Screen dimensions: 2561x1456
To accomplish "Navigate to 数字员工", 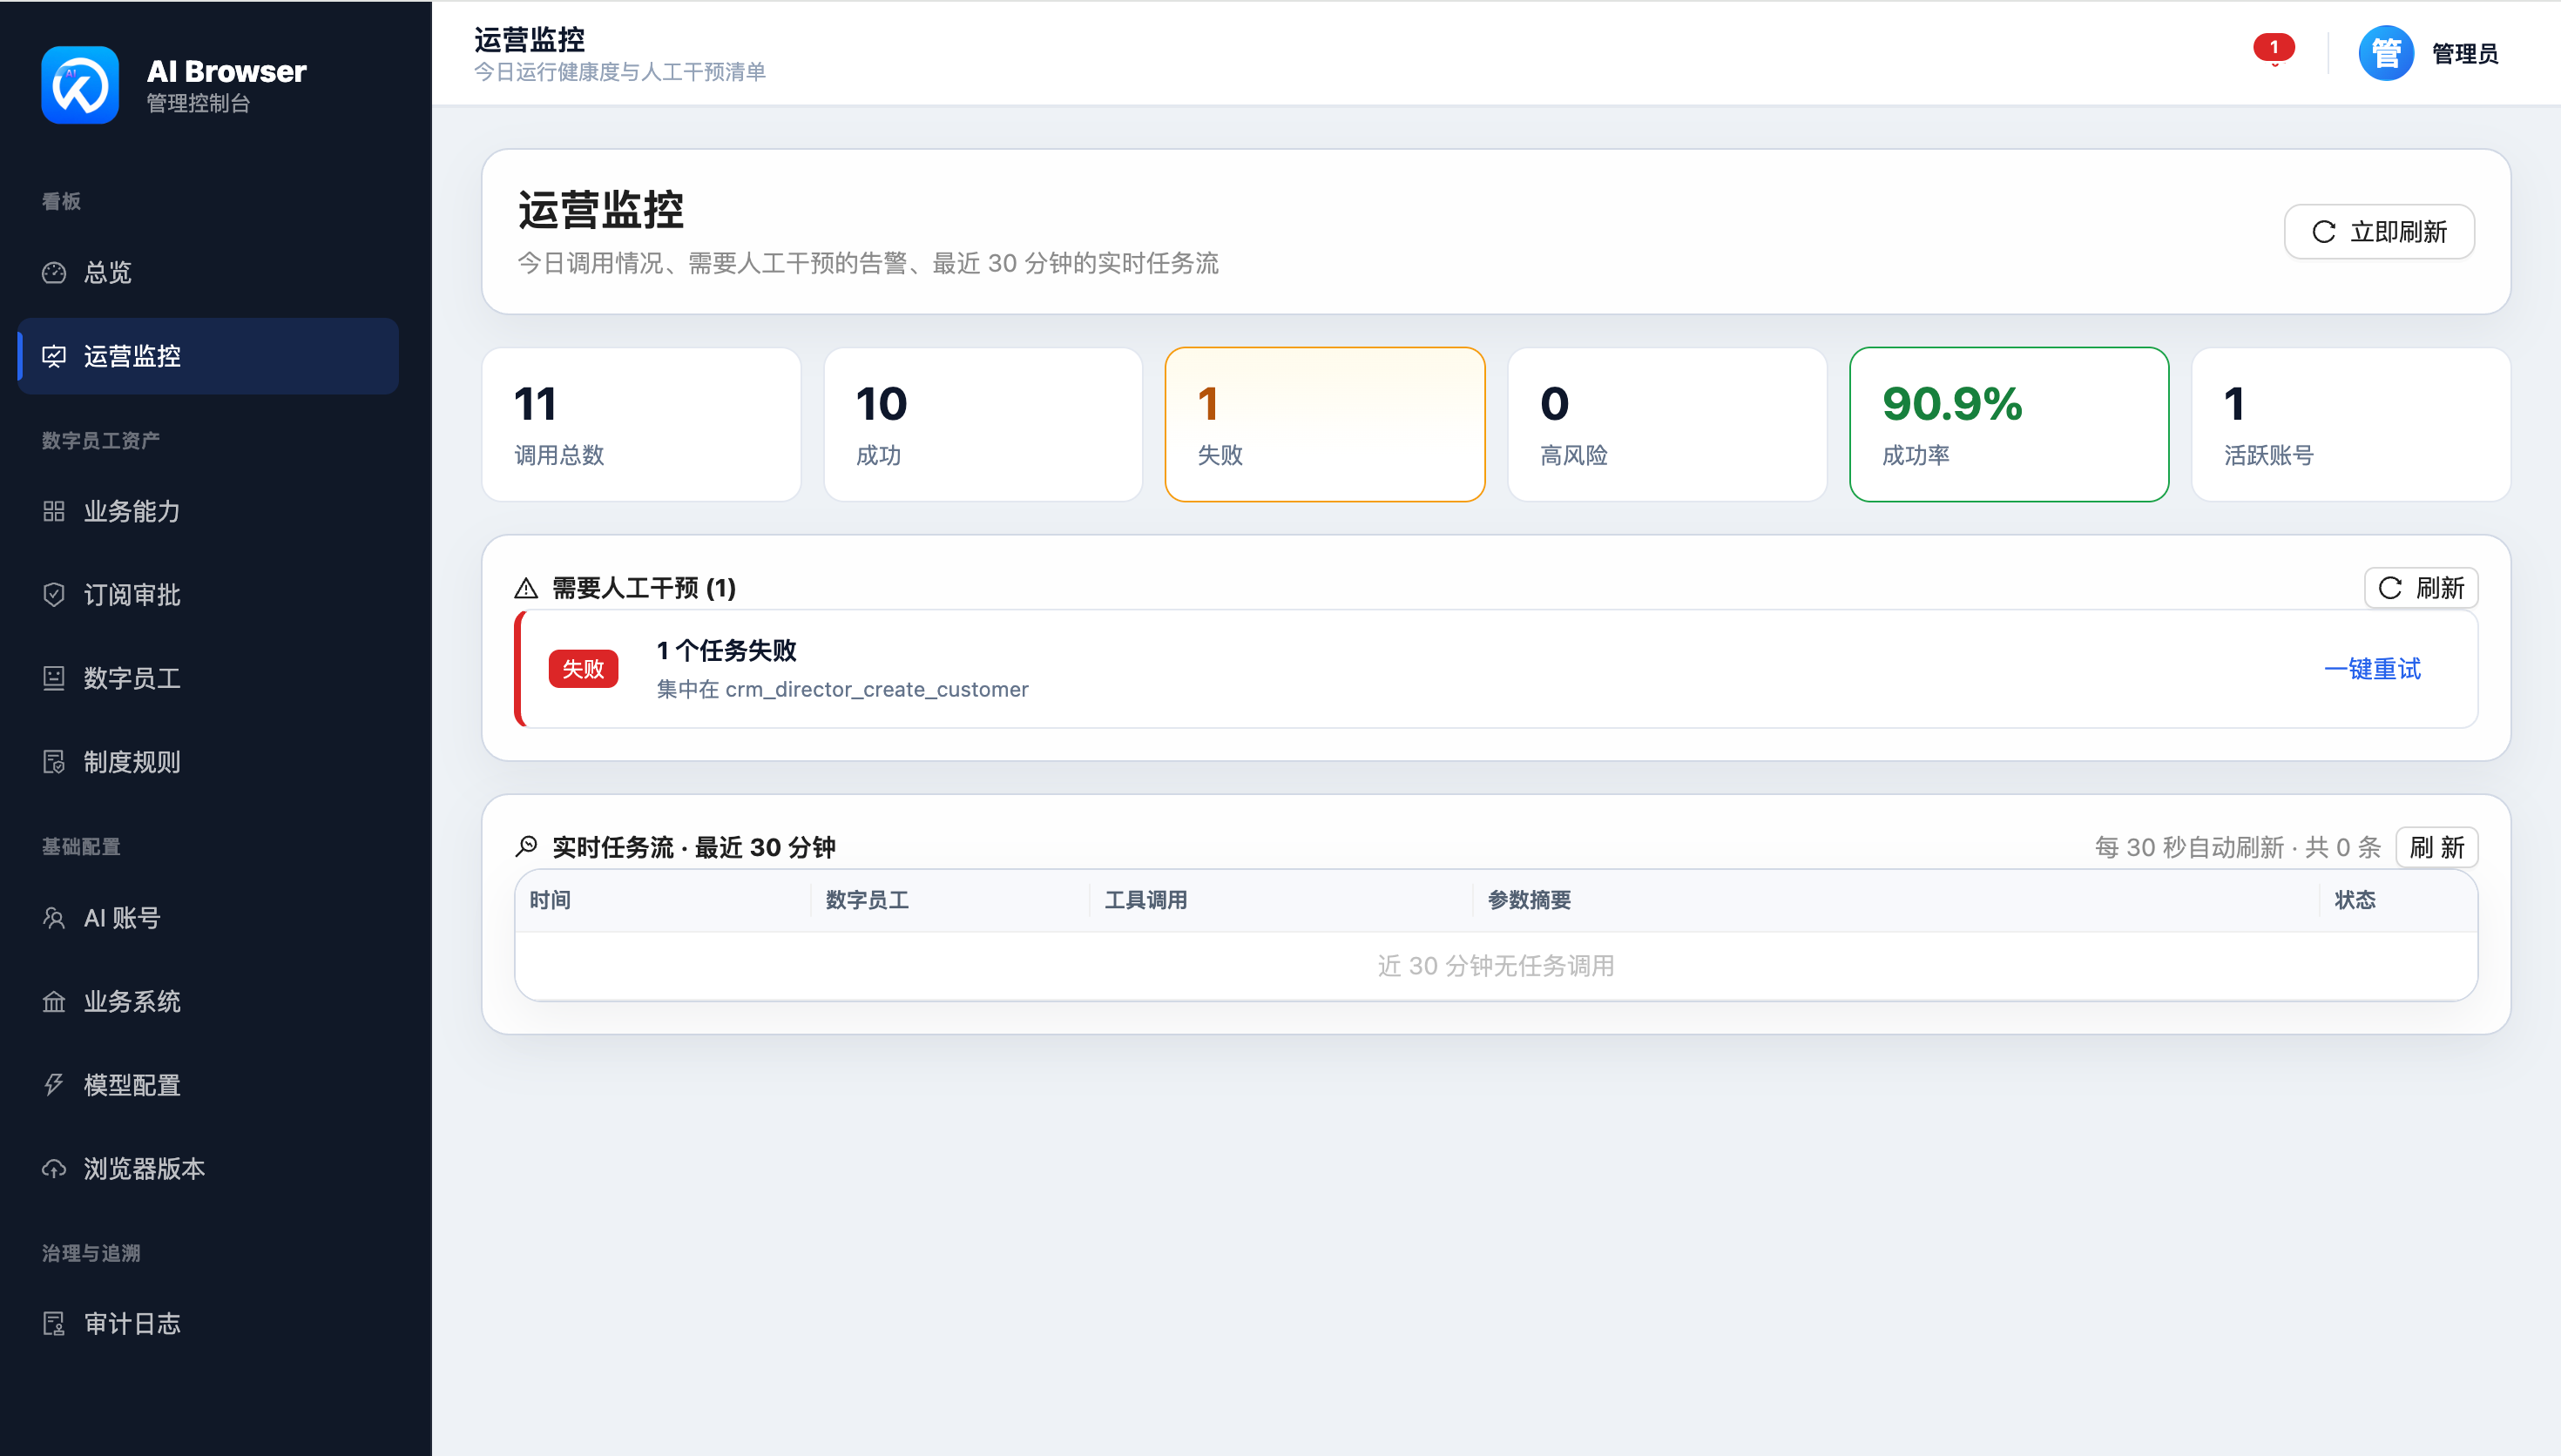I will click(208, 678).
